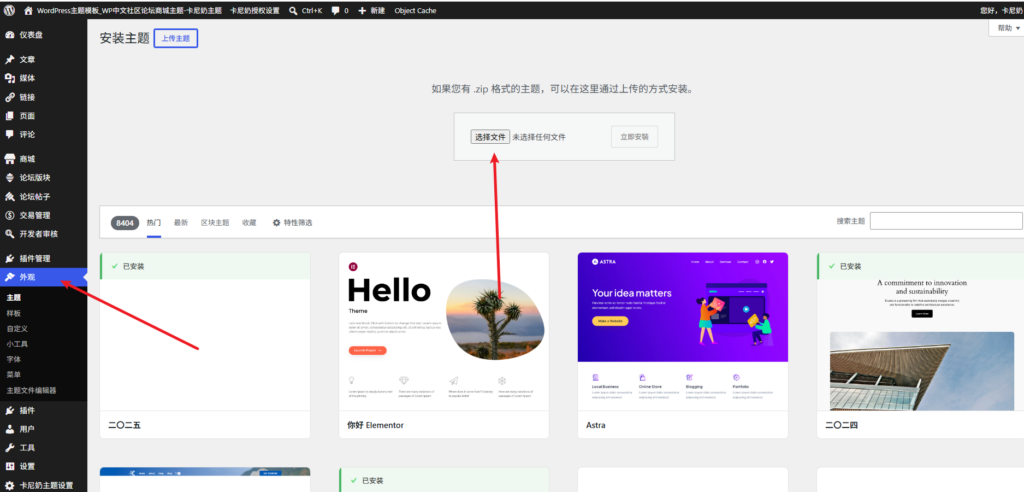Open Object Cache in admin bar
The width and height of the screenshot is (1024, 492).
coord(415,10)
